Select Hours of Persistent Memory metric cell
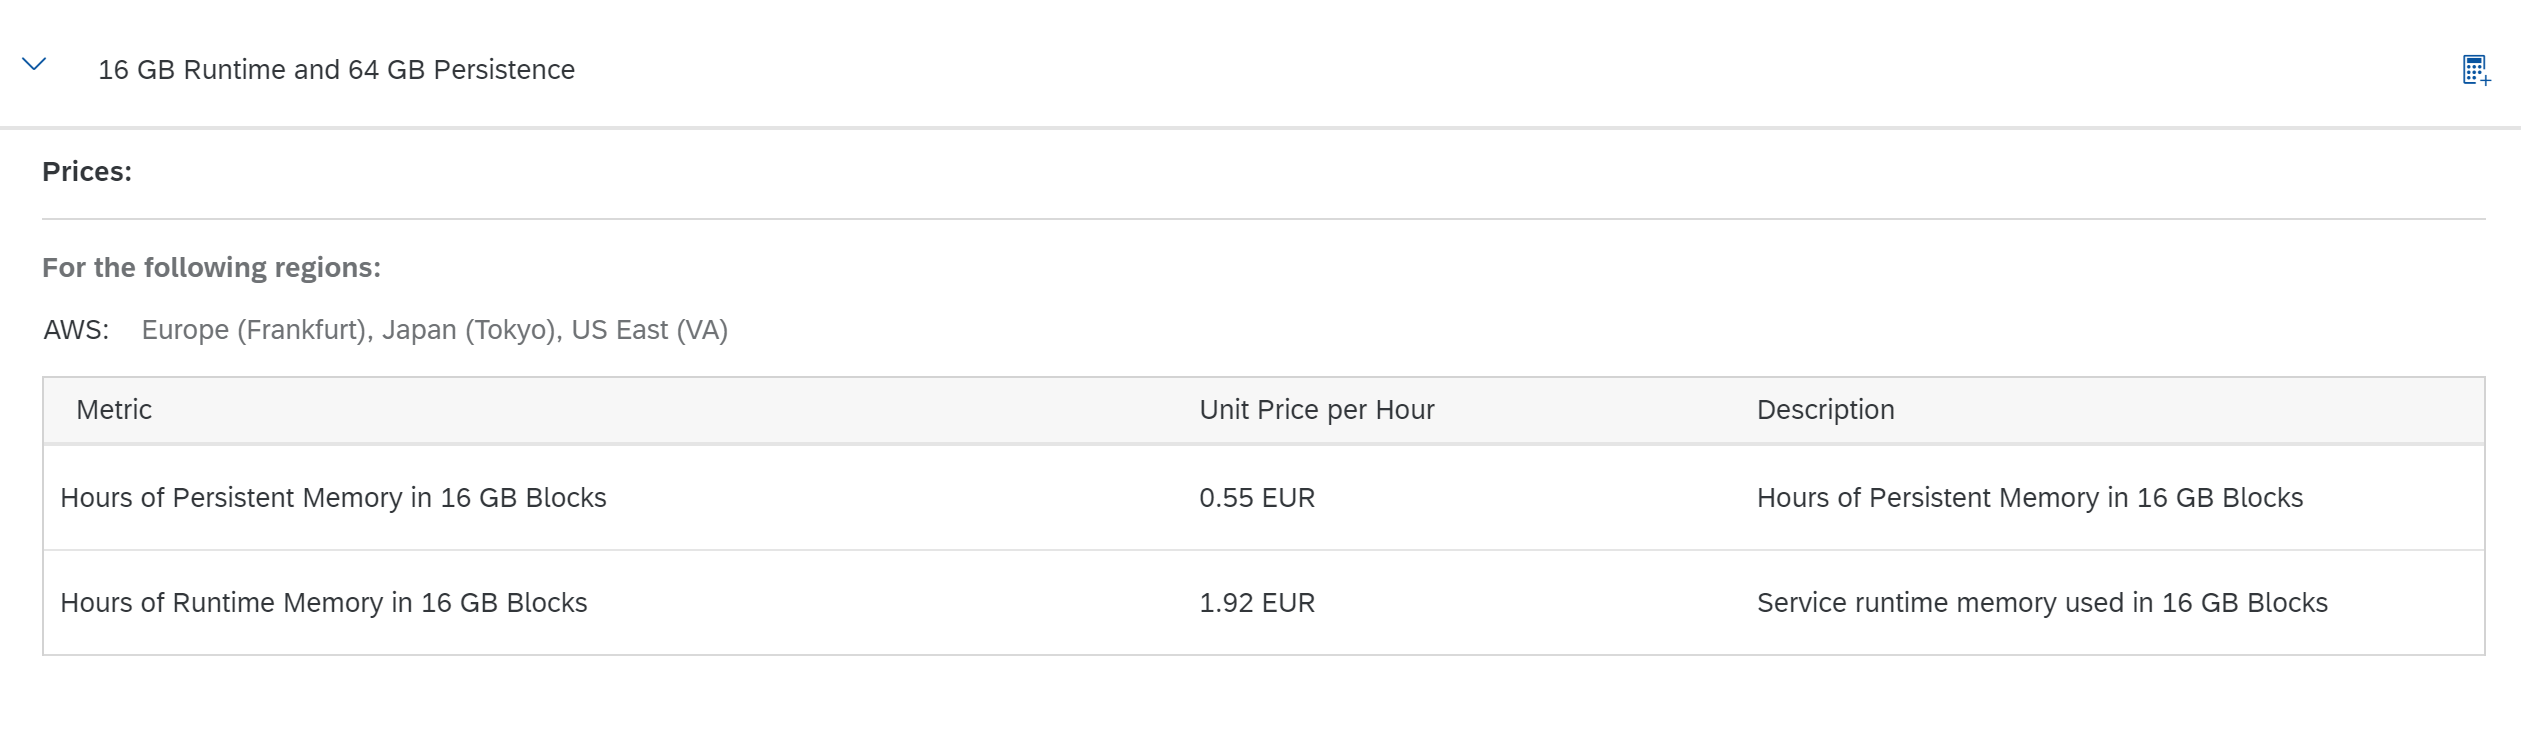2521x729 pixels. [333, 498]
